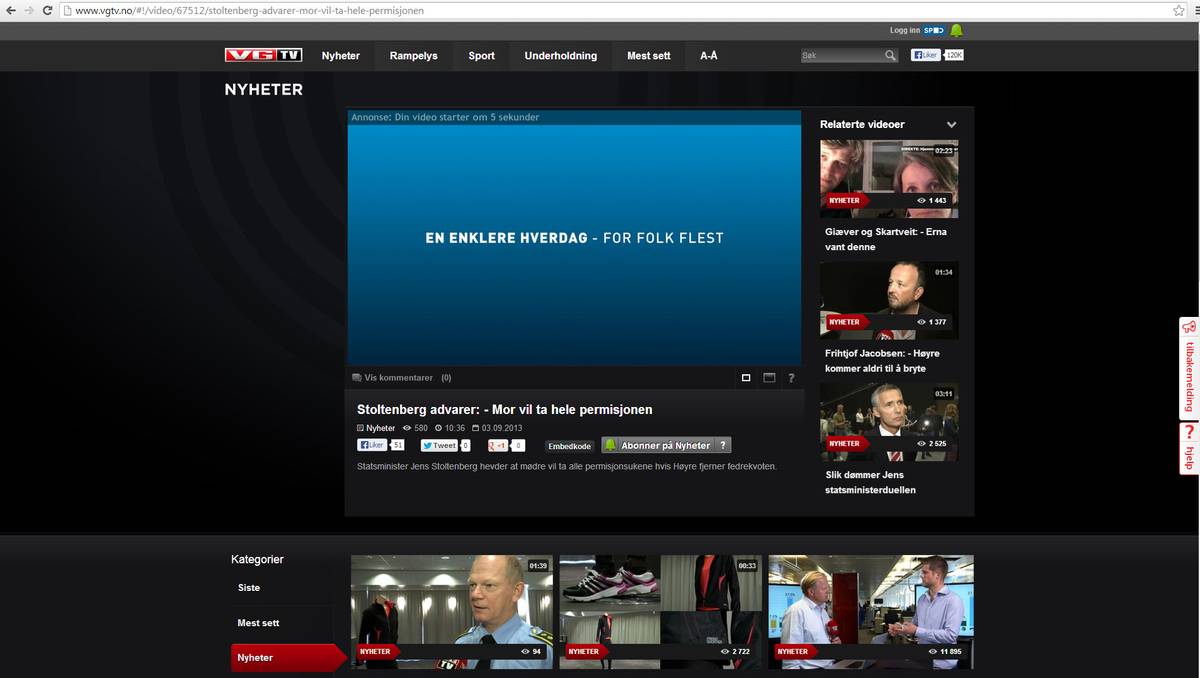Image resolution: width=1200 pixels, height=678 pixels.
Task: Open the A-Å menu
Action: pyautogui.click(x=708, y=56)
